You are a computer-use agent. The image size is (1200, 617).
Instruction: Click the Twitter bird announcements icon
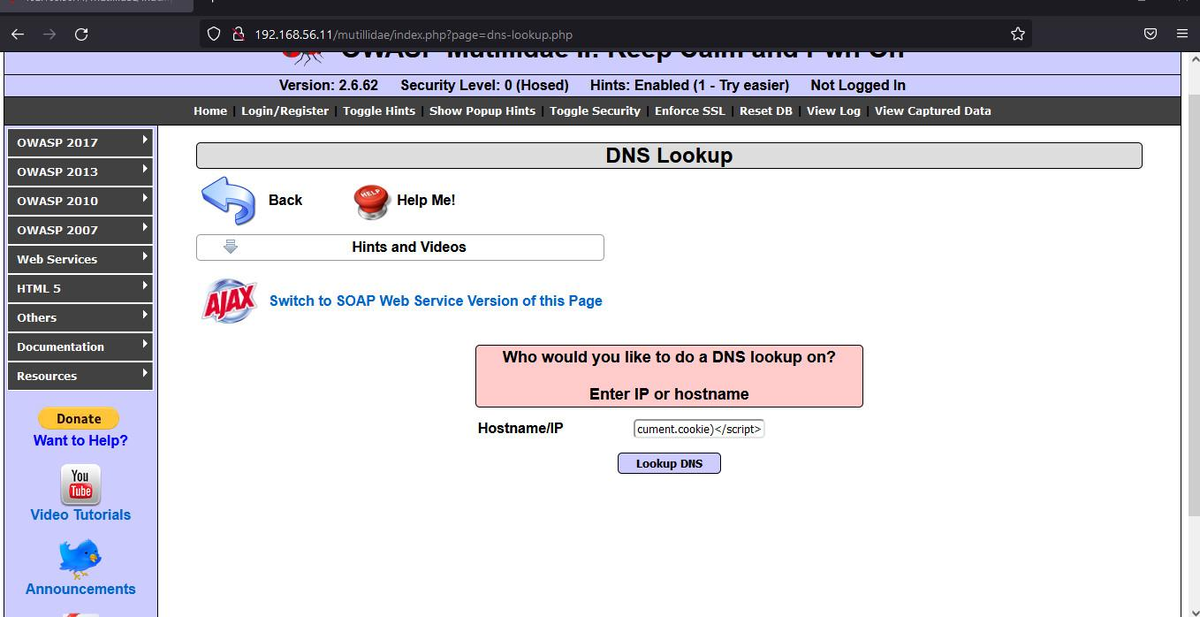tap(80, 558)
